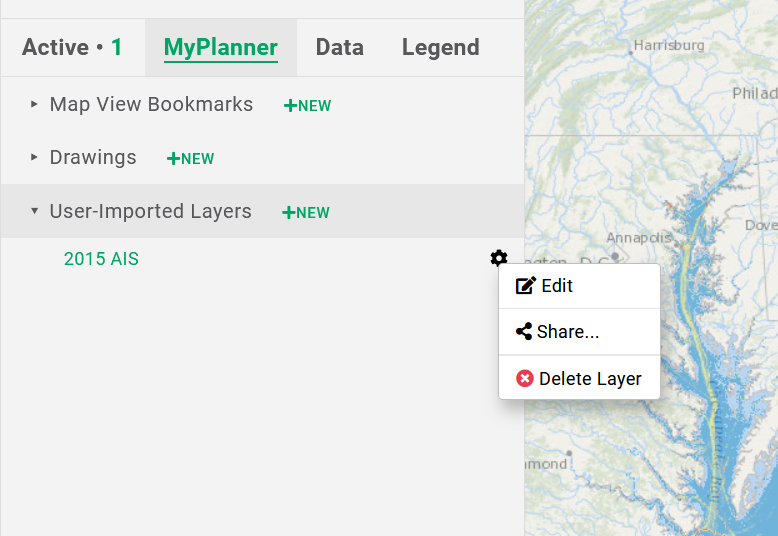The image size is (778, 536).
Task: Select the MyPlanner tab
Action: (220, 47)
